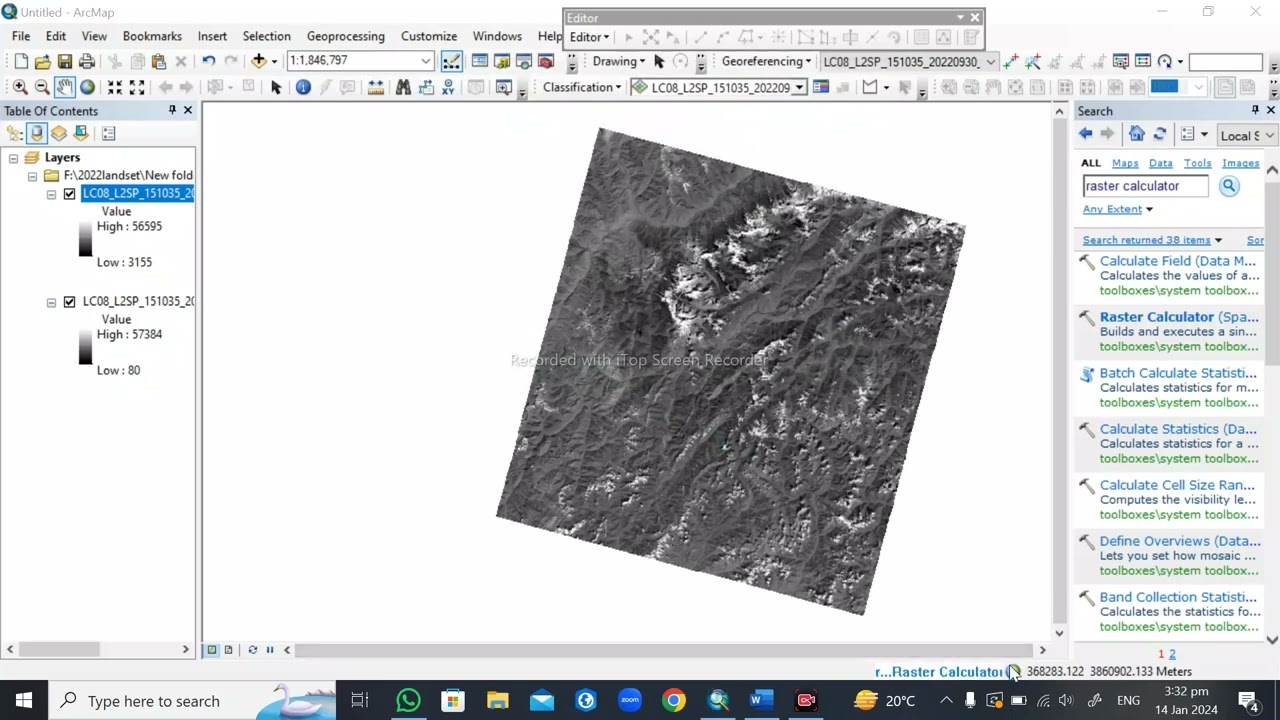Select the Zoom Out tool
The height and width of the screenshot is (720, 1280).
tap(42, 88)
